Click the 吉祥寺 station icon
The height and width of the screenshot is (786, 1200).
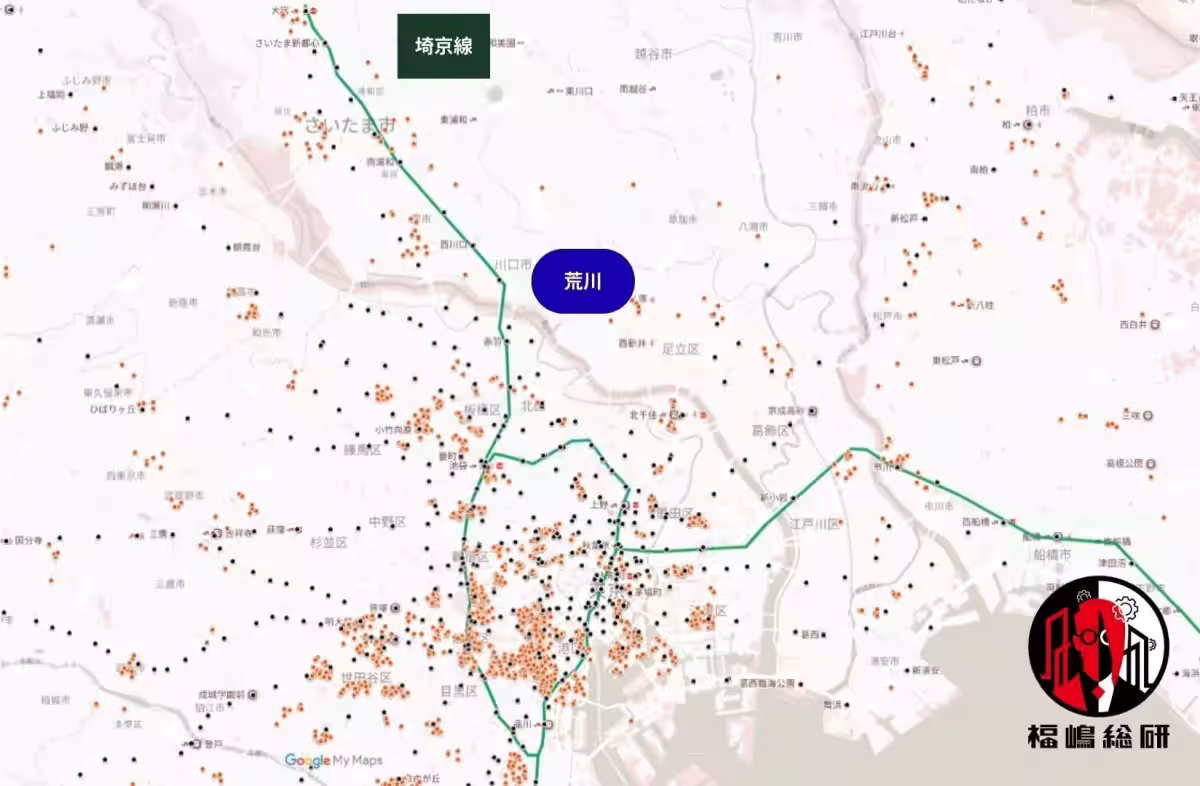tap(217, 533)
